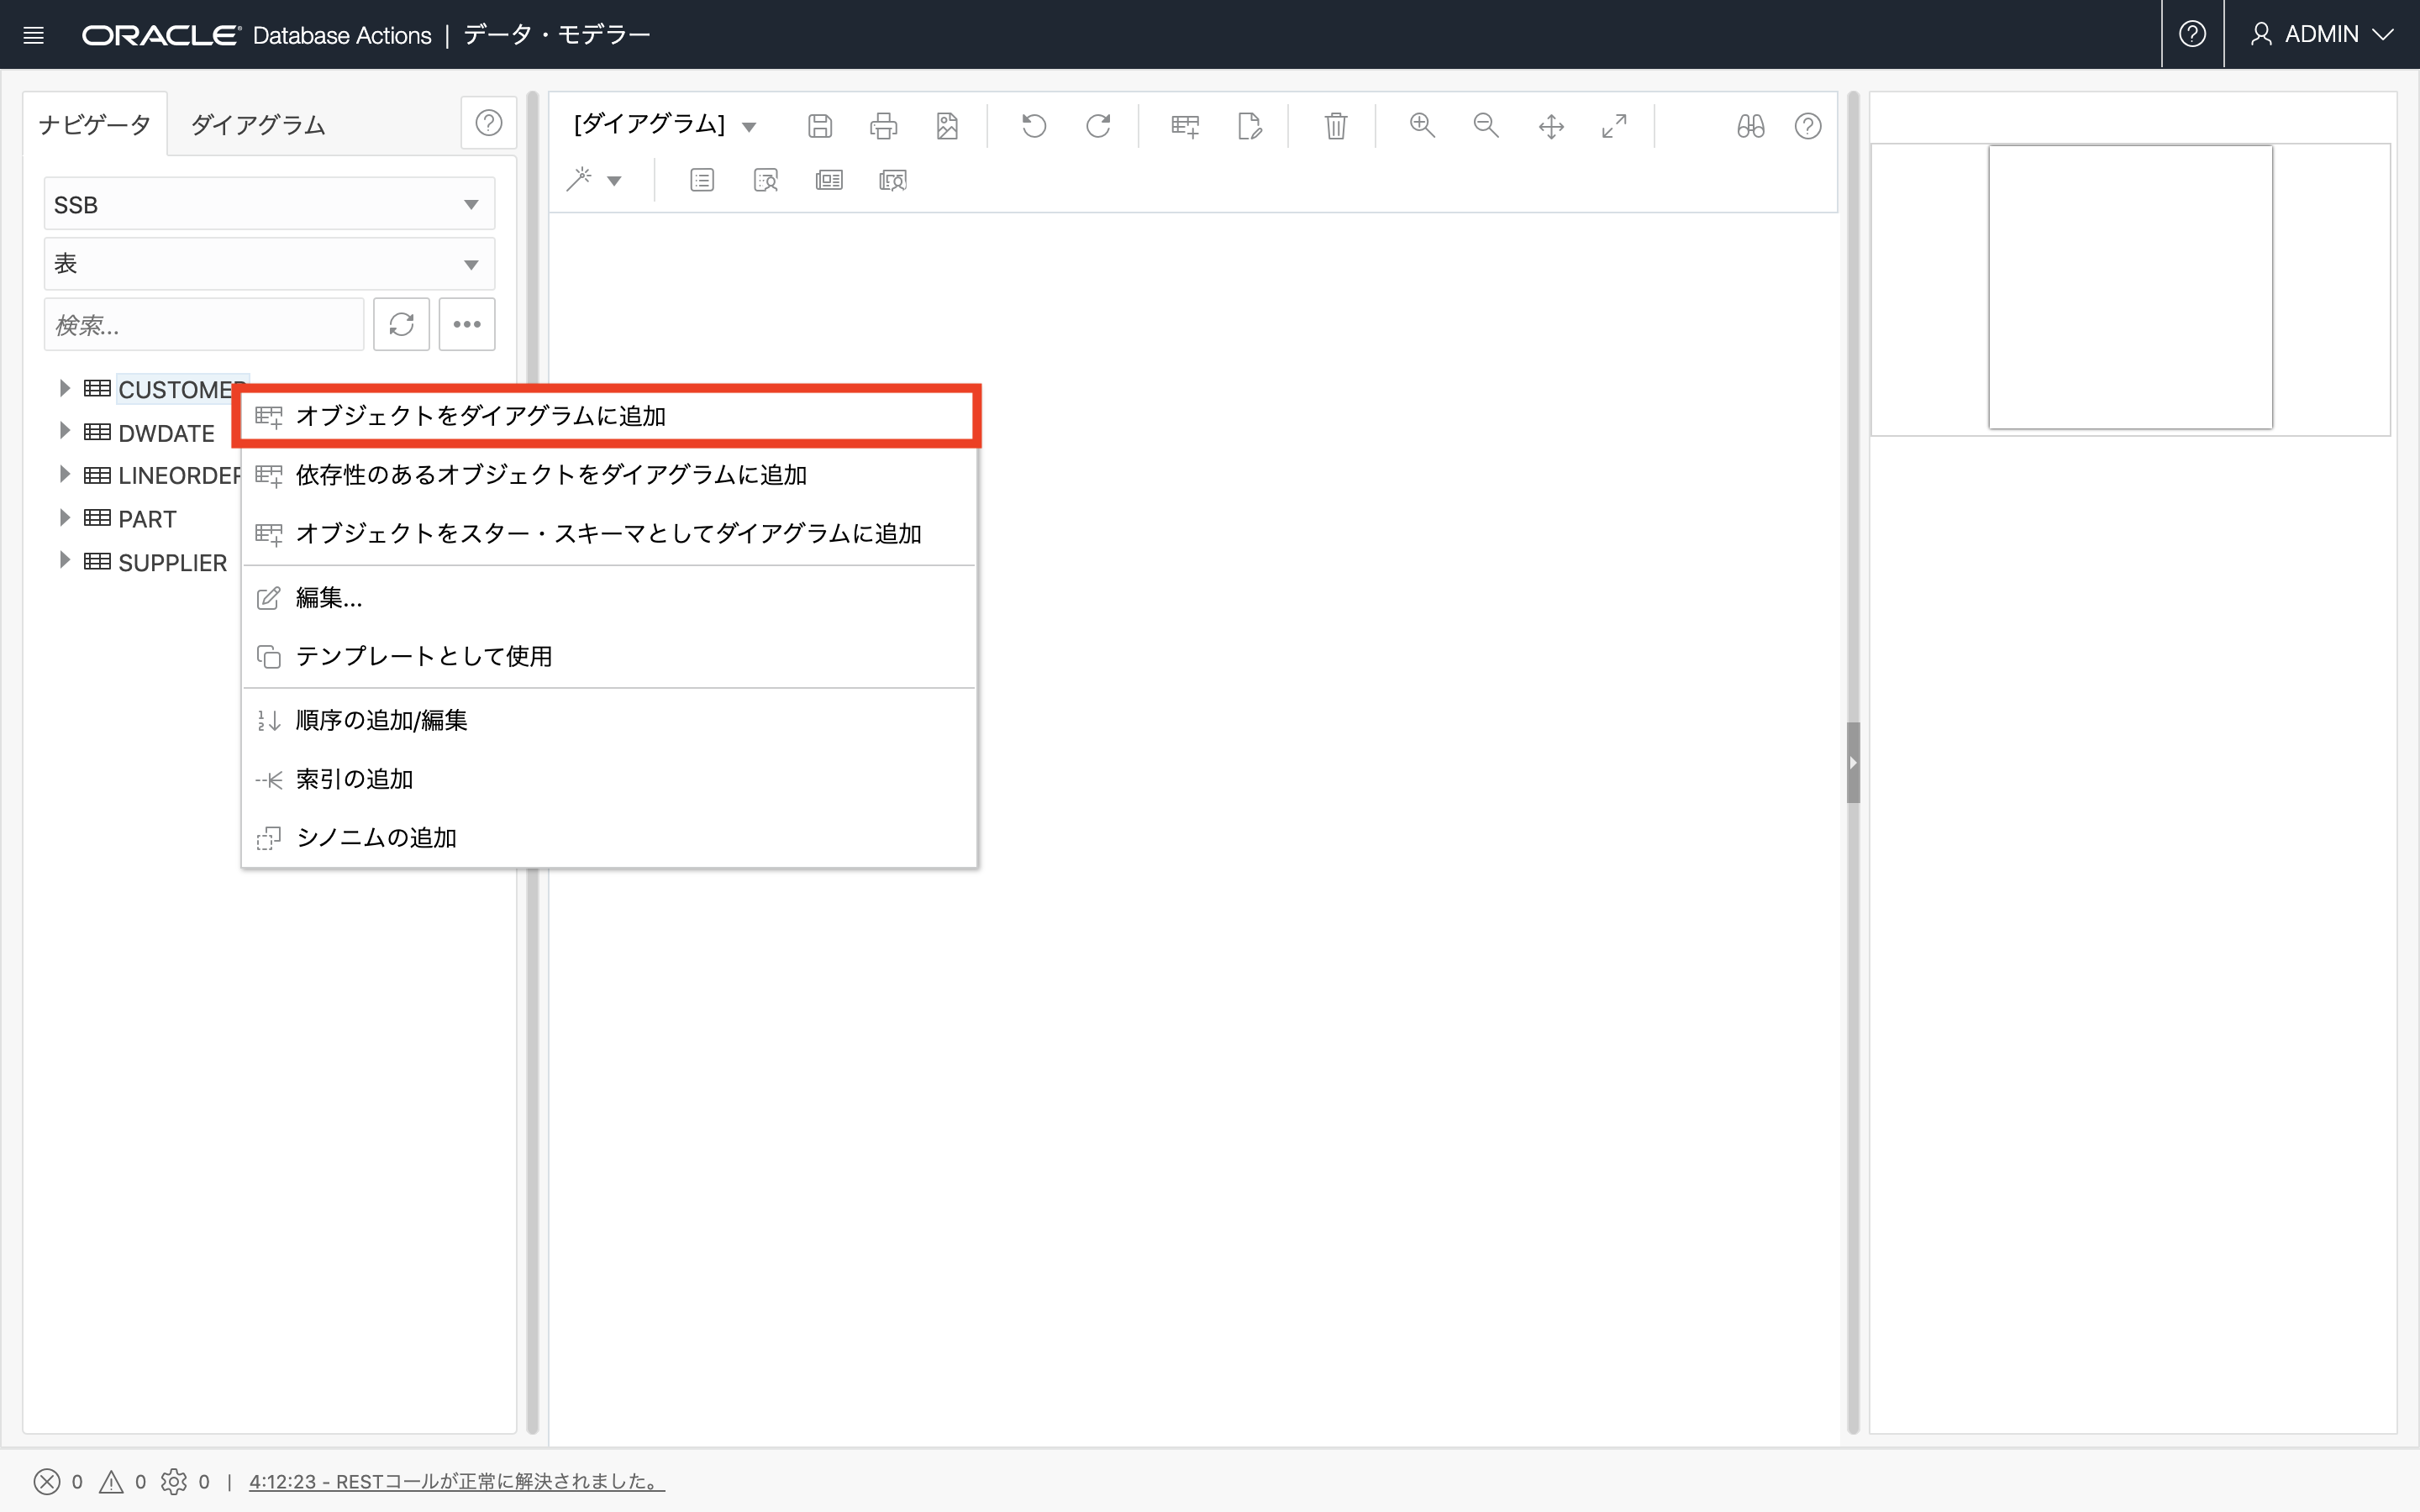
Task: Expand the SUPPLIER table node
Action: tap(65, 561)
